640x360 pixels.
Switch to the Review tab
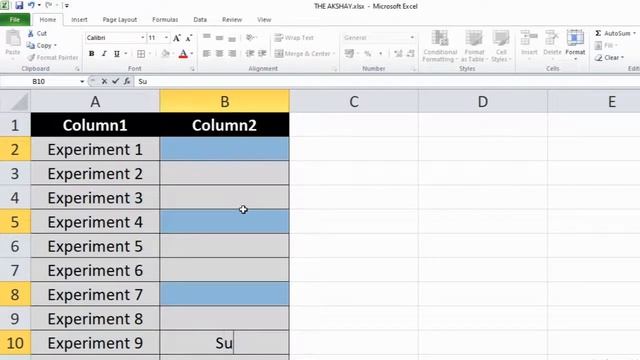[x=232, y=20]
